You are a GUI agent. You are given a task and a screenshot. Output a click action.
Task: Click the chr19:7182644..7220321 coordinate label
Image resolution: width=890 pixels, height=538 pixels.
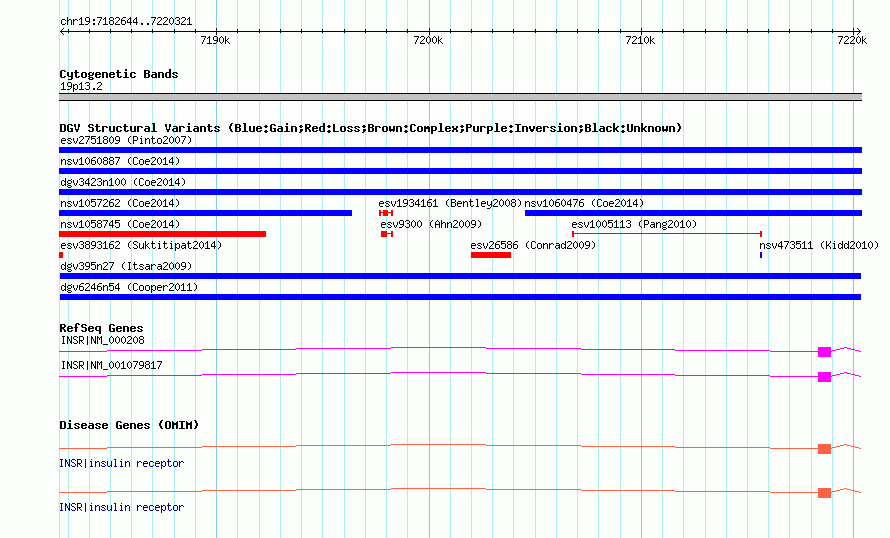click(126, 21)
